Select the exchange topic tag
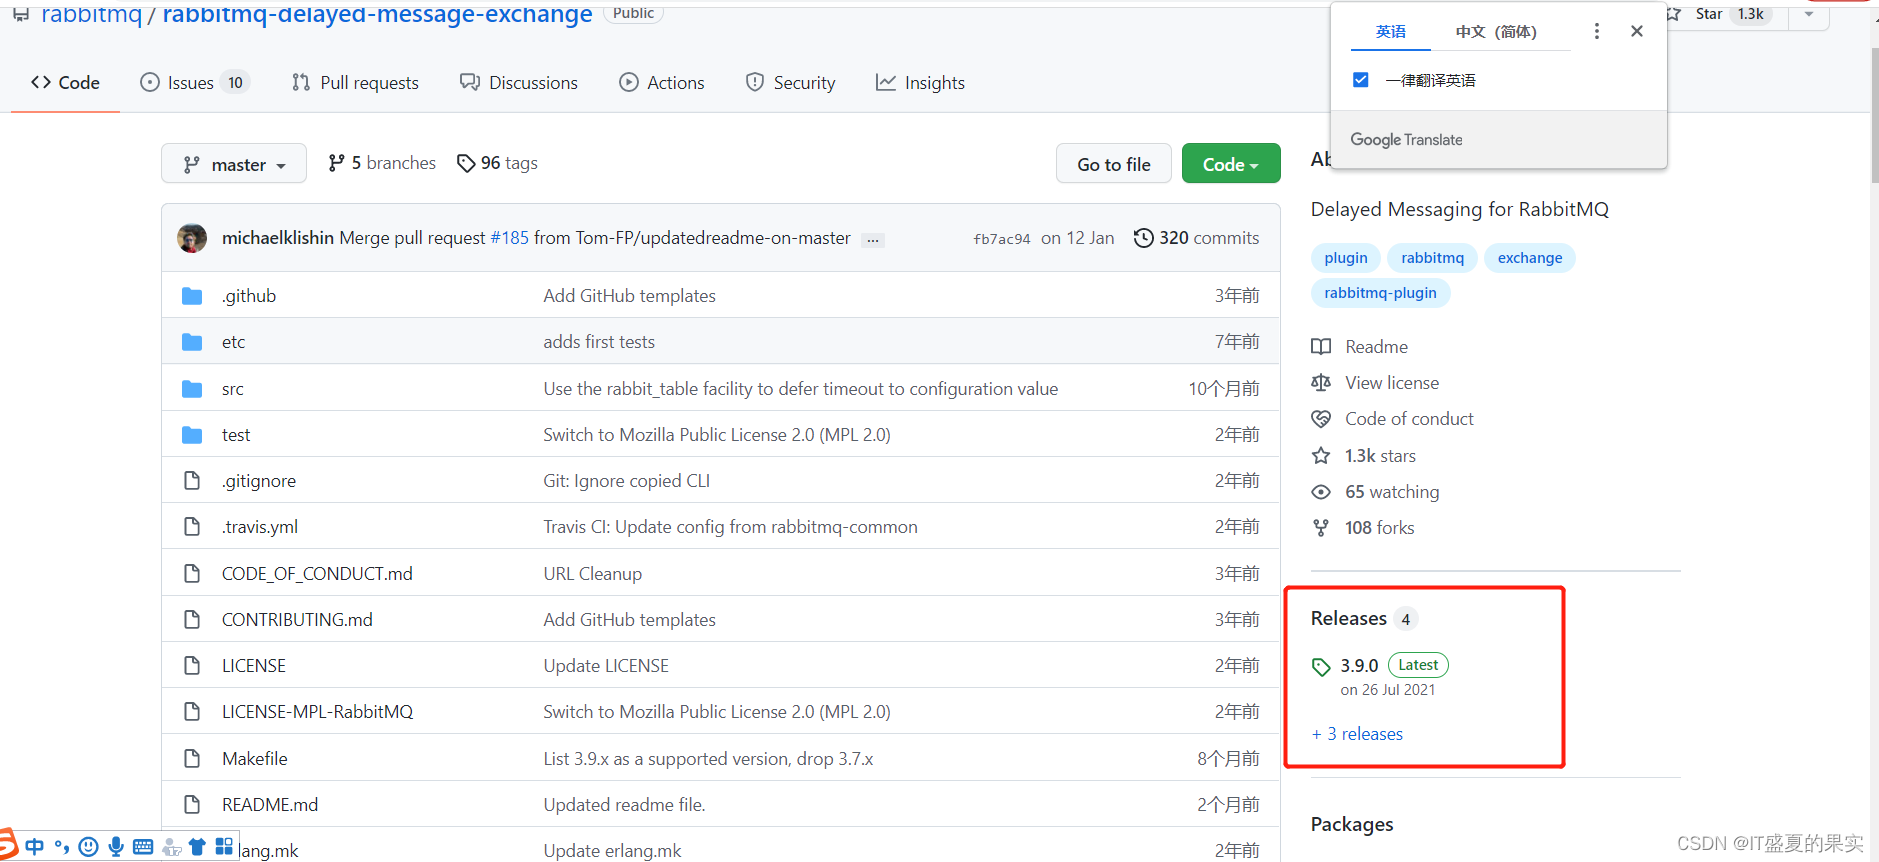Image resolution: width=1879 pixels, height=862 pixels. pos(1530,258)
